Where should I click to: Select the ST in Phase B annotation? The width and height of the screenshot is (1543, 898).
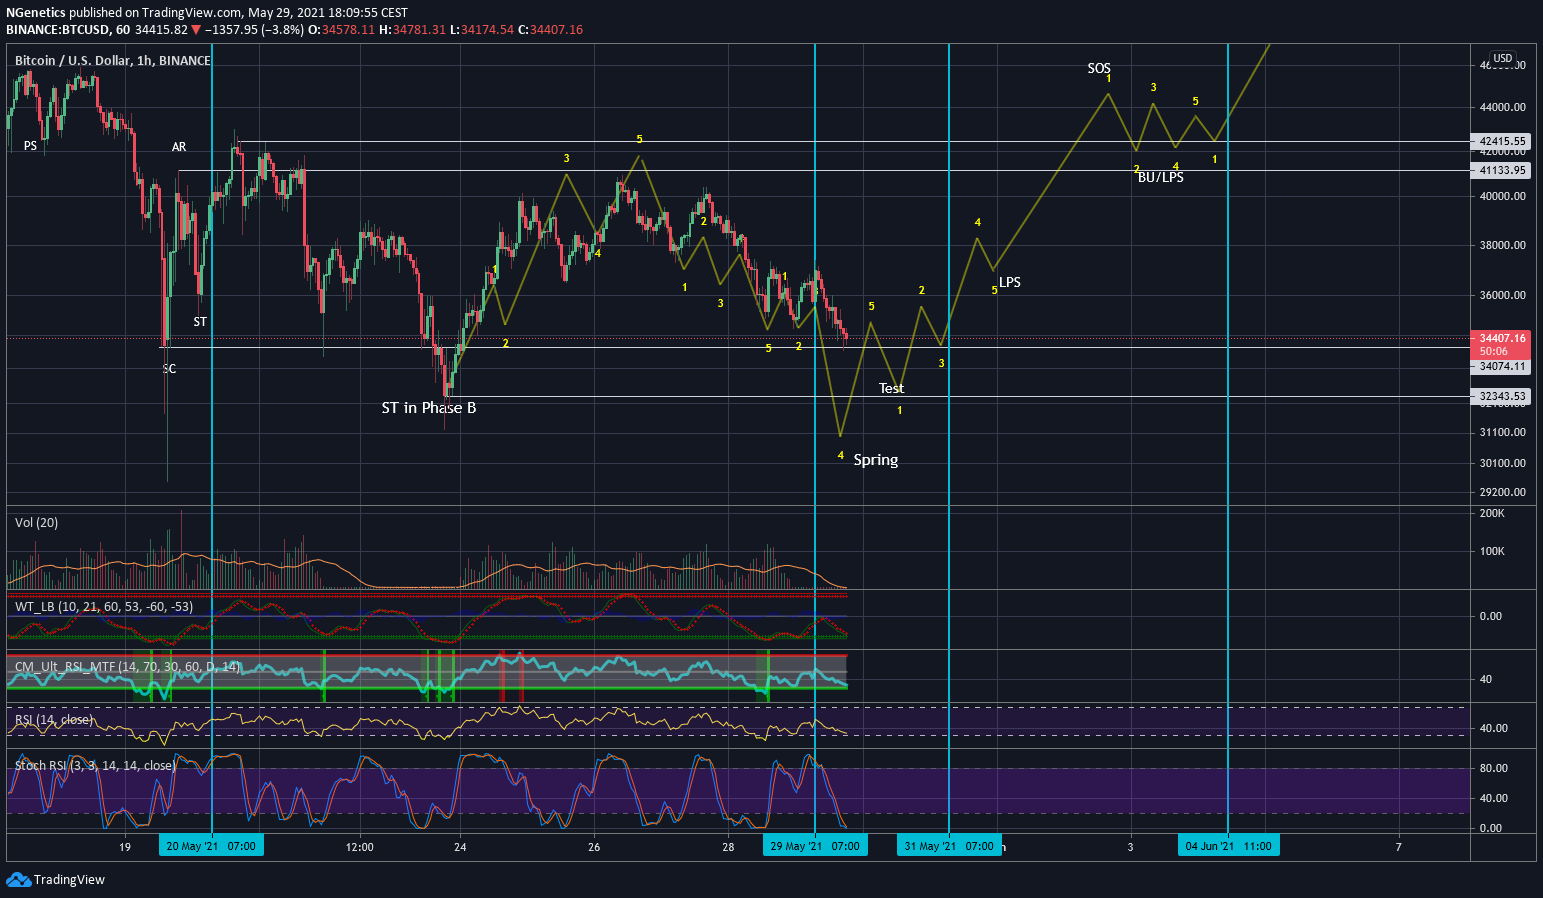(429, 408)
